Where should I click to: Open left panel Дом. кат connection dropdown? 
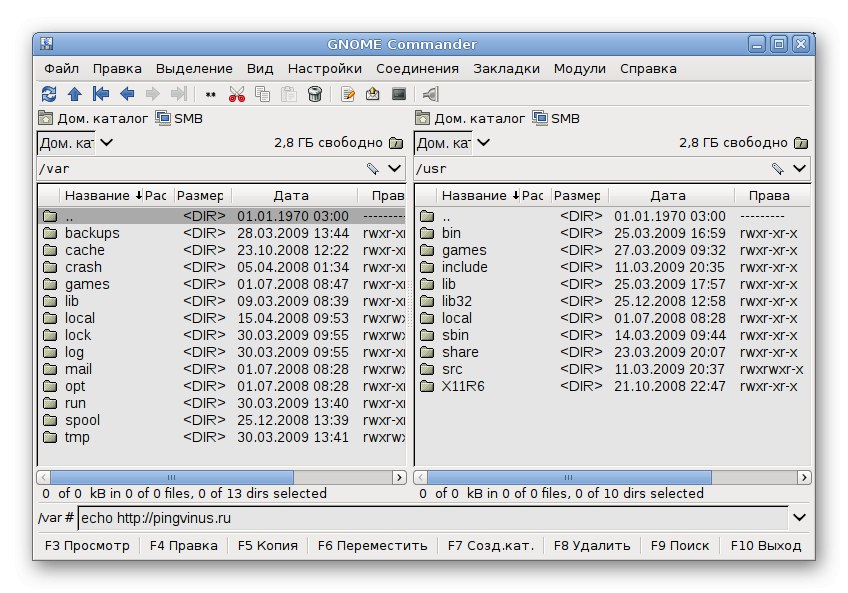coord(107,143)
